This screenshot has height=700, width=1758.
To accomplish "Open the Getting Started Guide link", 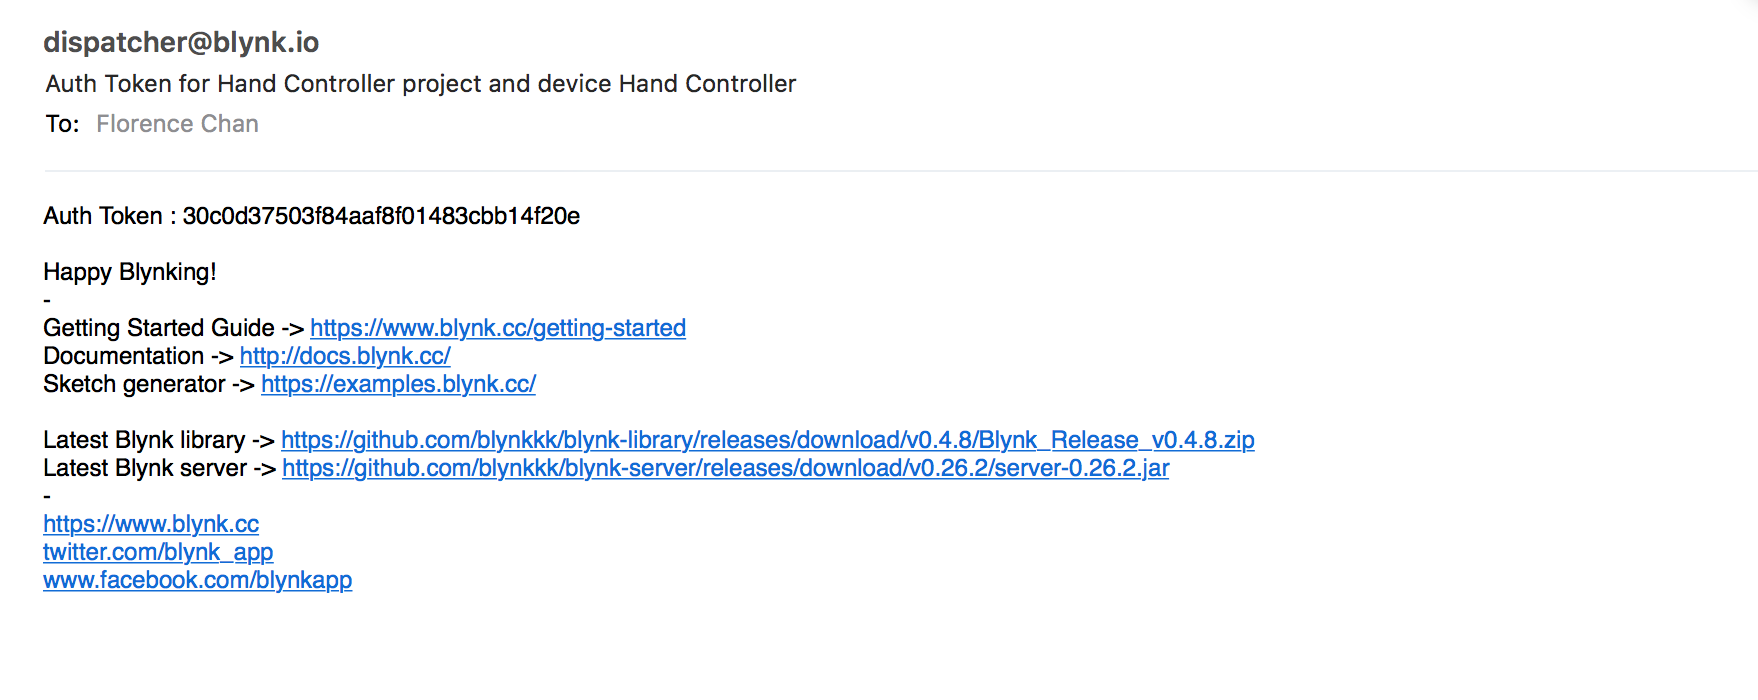I will point(498,328).
